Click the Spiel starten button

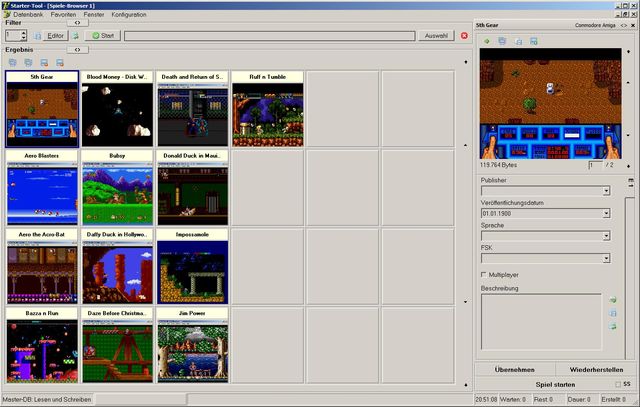tap(555, 385)
